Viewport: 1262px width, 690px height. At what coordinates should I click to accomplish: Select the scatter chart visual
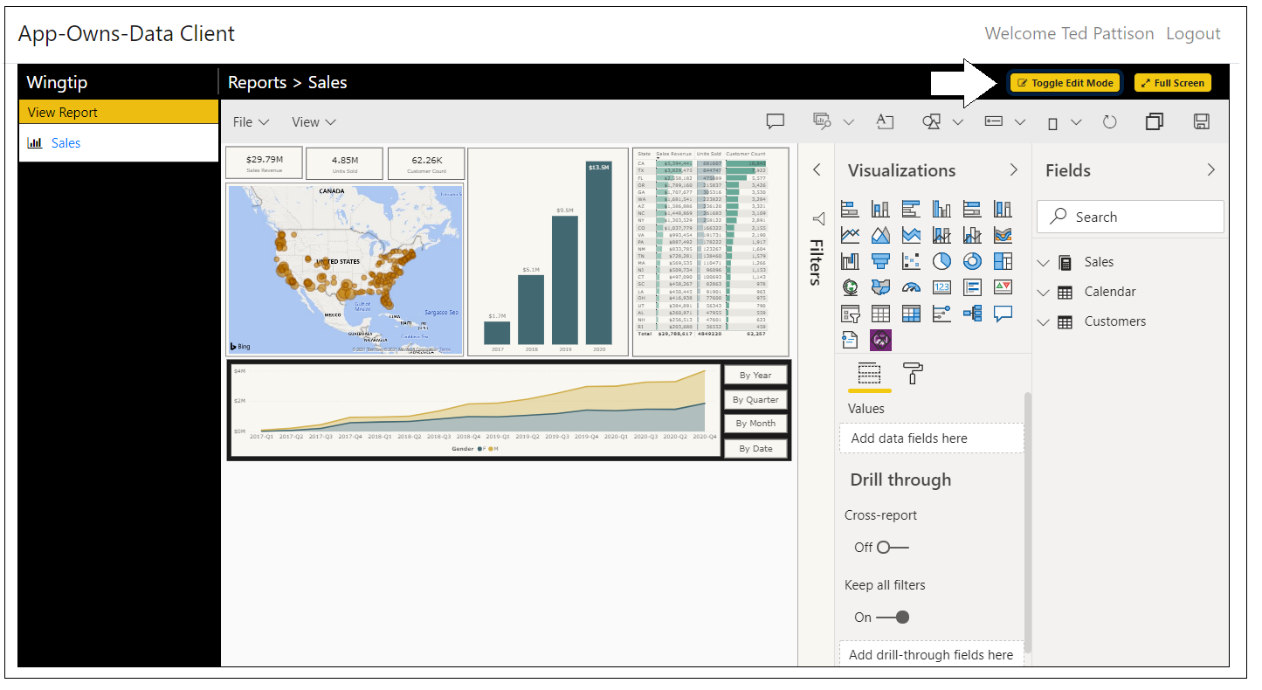[911, 261]
